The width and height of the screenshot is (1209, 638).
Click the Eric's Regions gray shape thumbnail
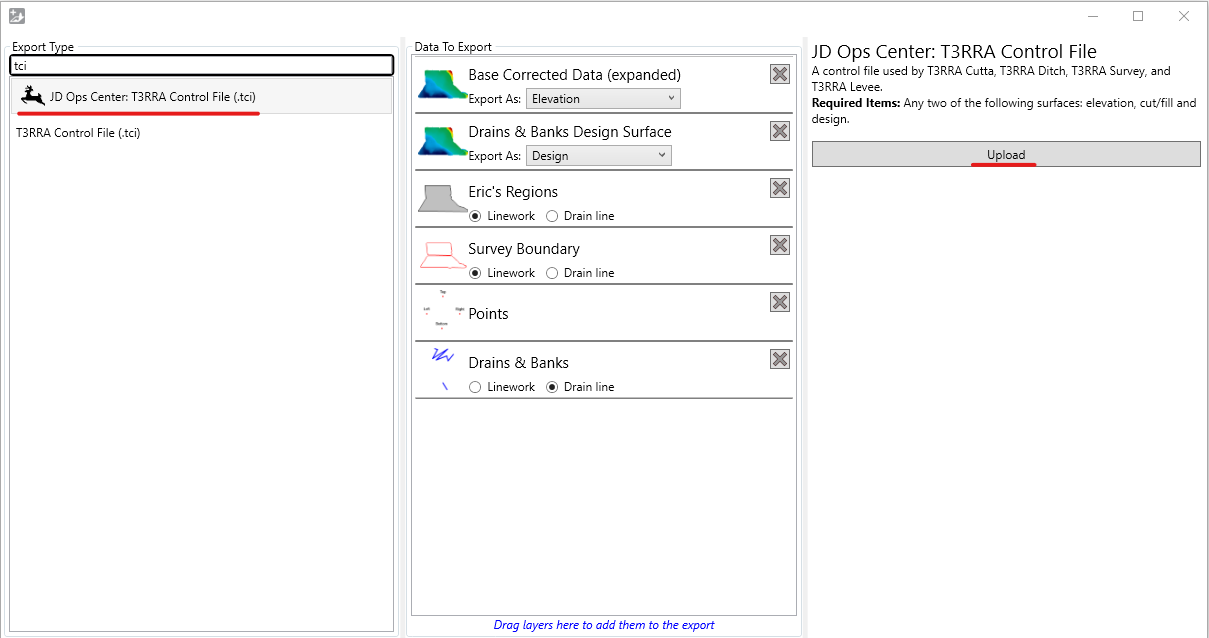(442, 198)
